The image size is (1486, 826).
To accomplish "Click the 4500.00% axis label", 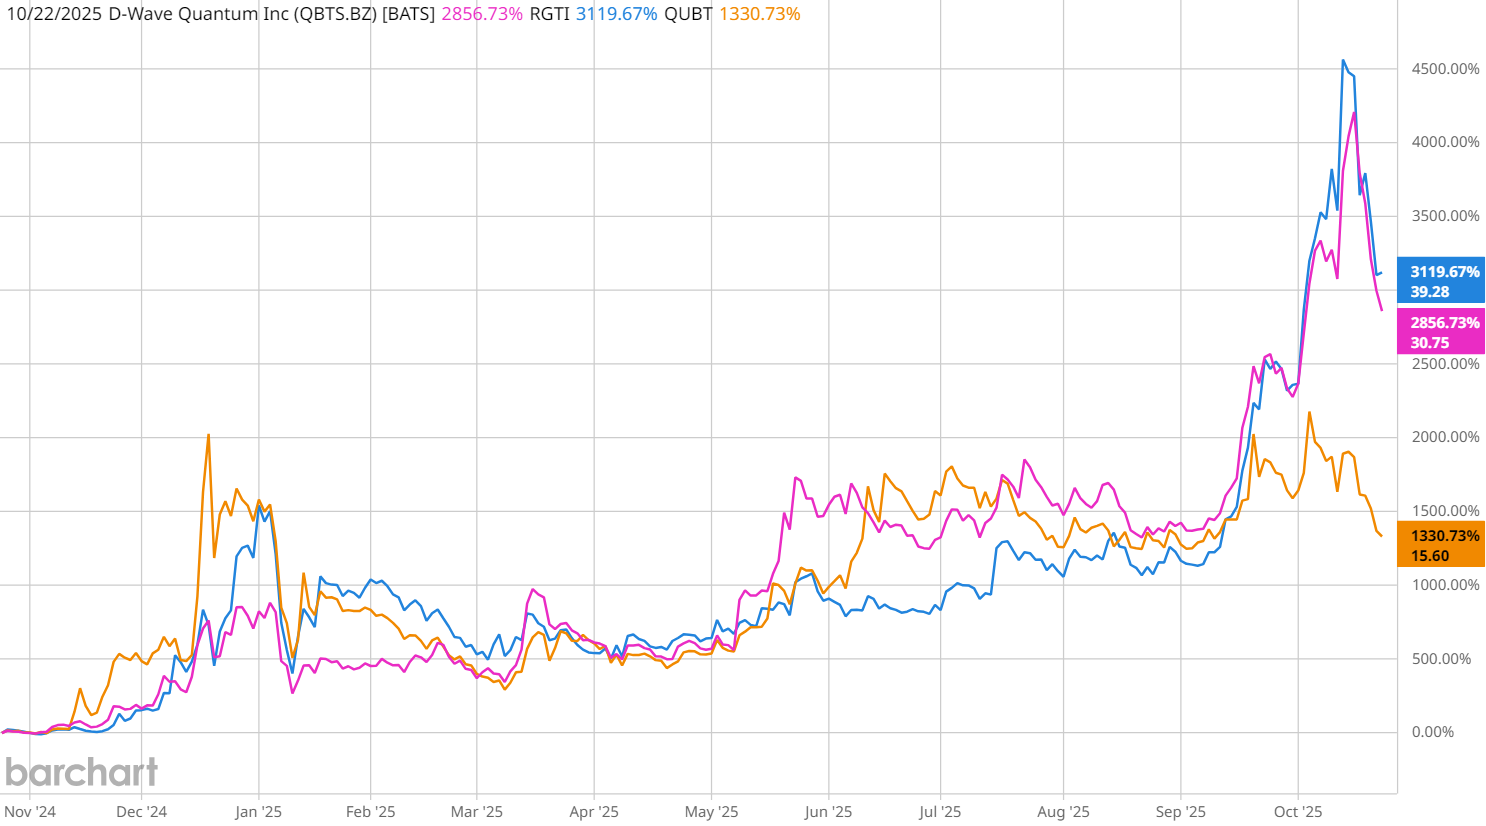I will (1445, 69).
